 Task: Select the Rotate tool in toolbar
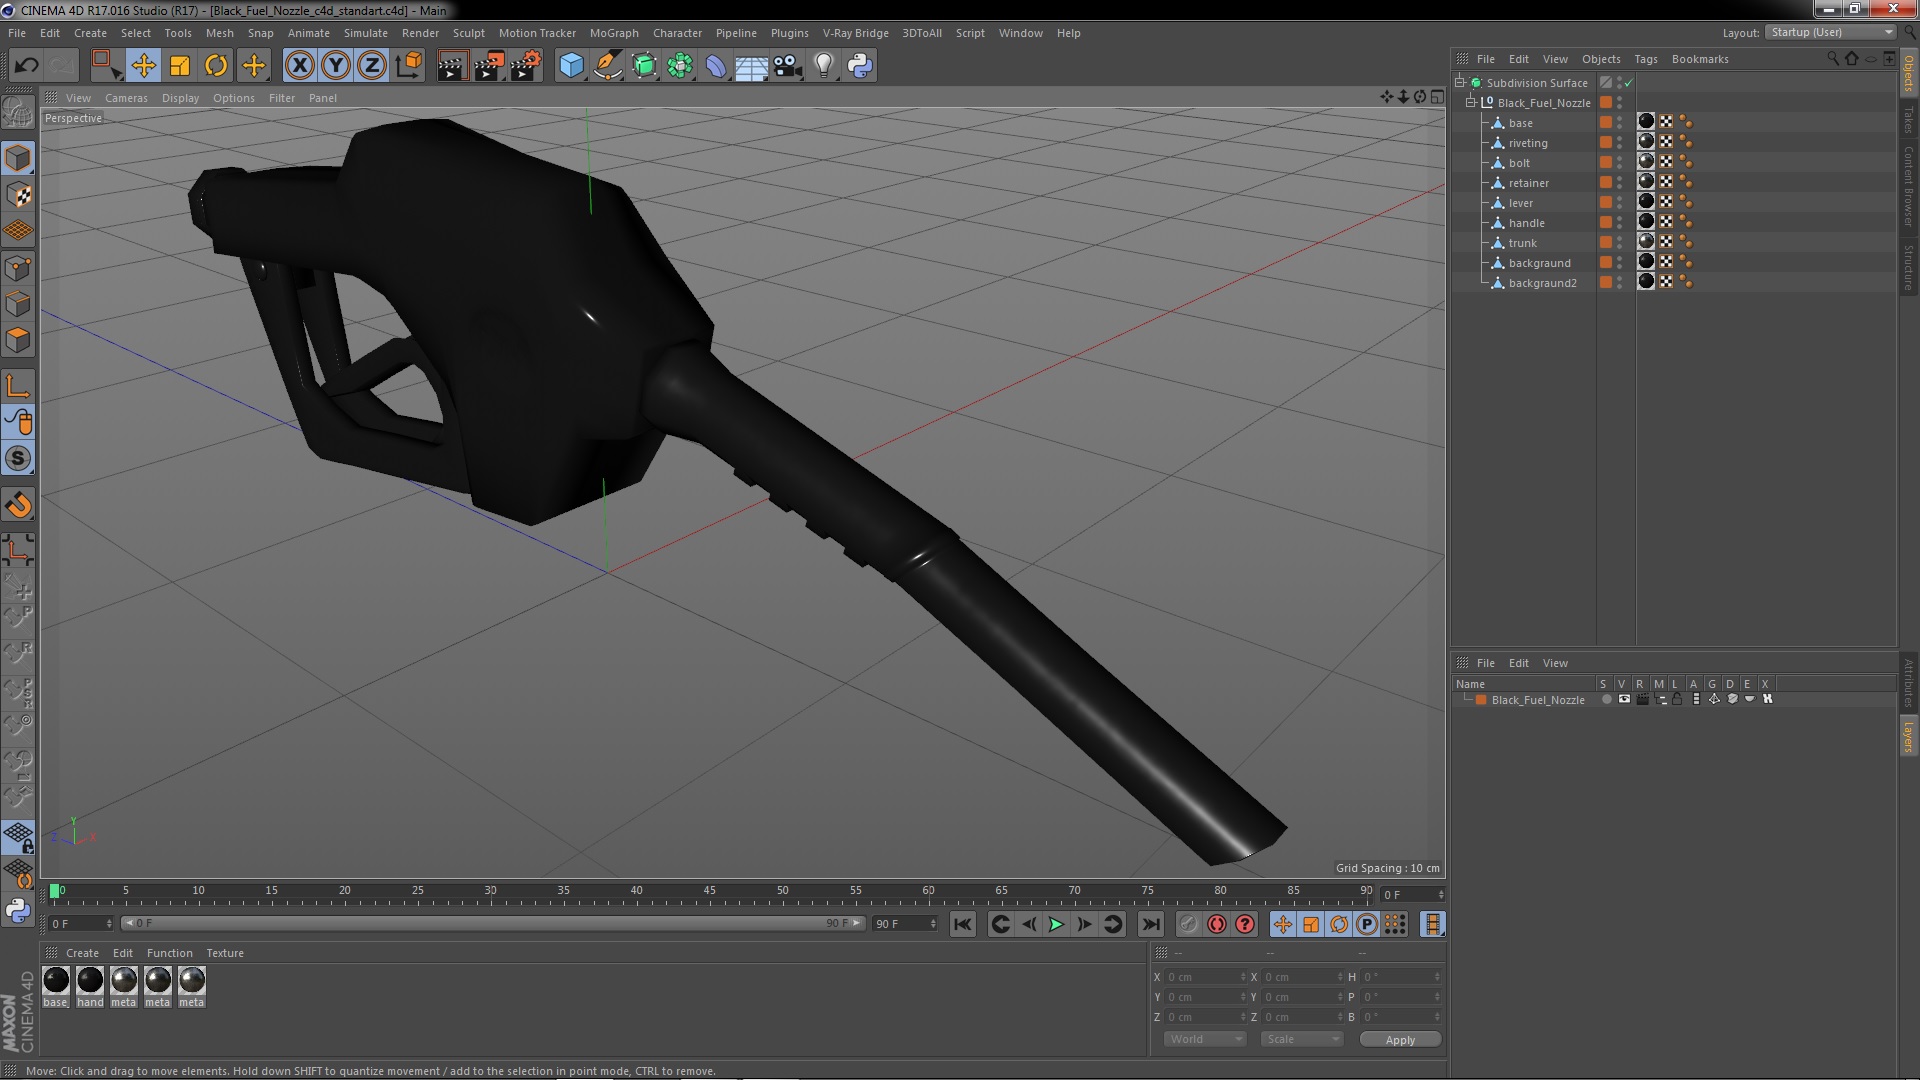[x=216, y=66]
